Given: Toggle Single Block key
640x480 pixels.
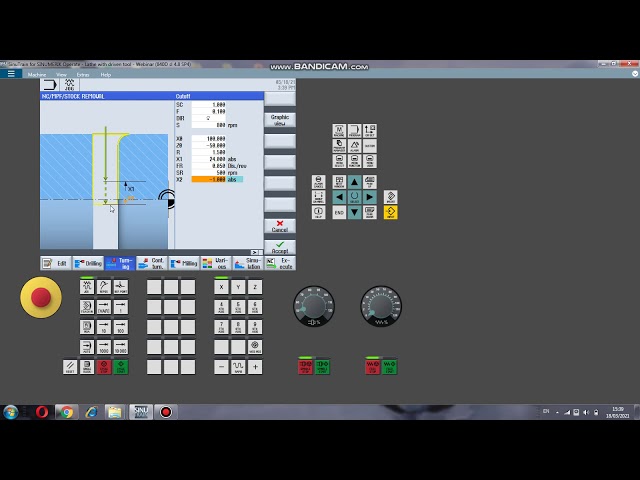Looking at the screenshot, I should [87, 367].
